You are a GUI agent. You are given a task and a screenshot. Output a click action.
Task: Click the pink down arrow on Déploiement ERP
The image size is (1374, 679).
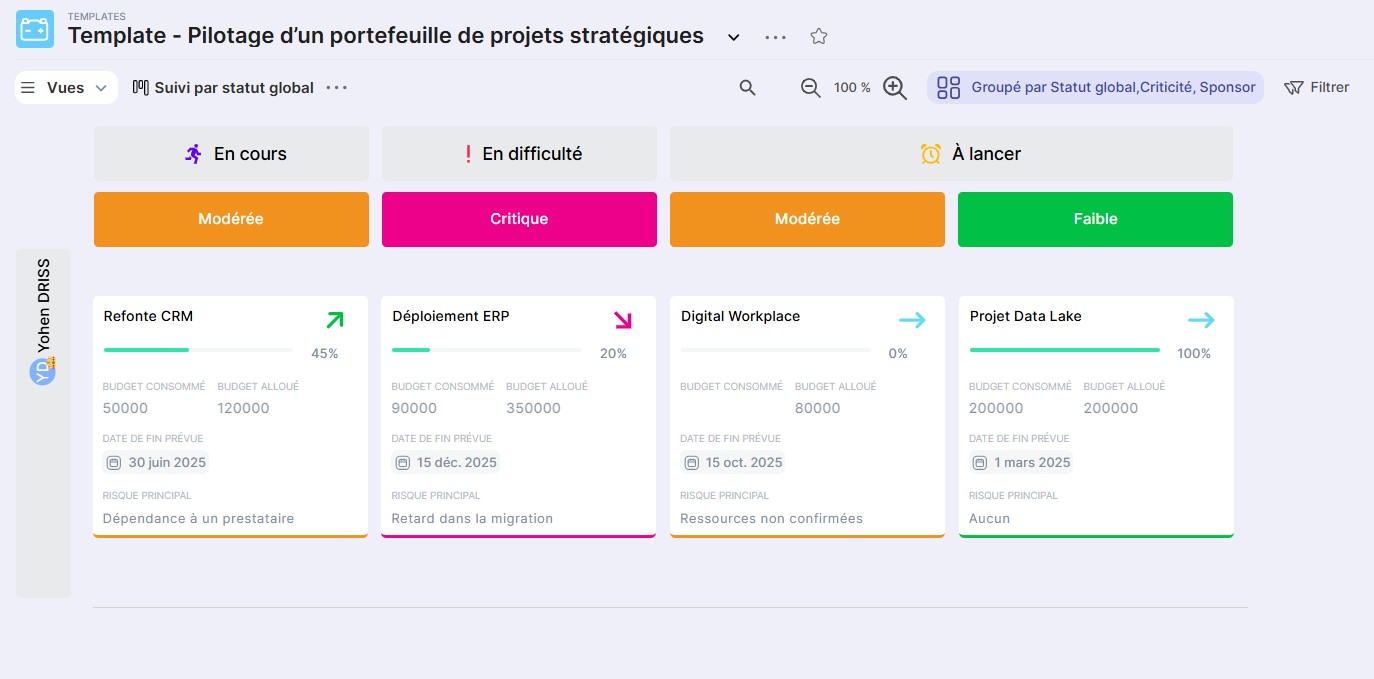click(623, 320)
